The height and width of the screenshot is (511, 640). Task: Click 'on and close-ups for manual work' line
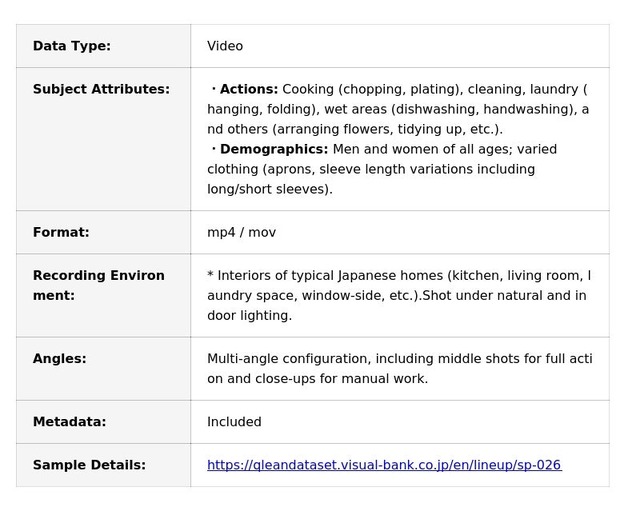click(x=317, y=378)
